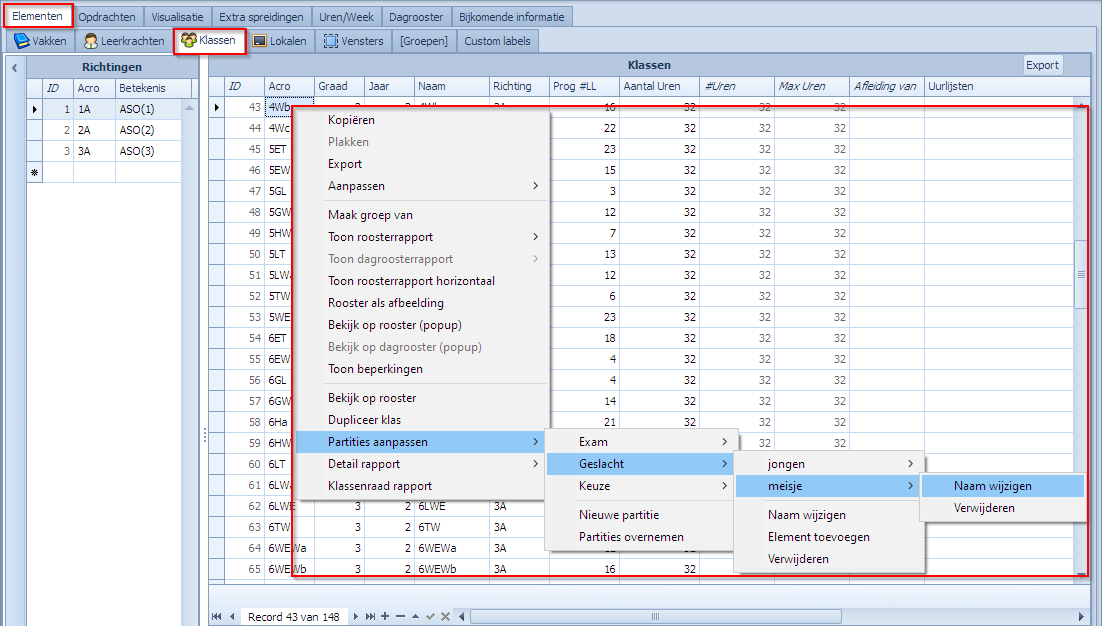This screenshot has height=626, width=1102.
Task: Open Bijkomende informatie tab
Action: [x=512, y=17]
